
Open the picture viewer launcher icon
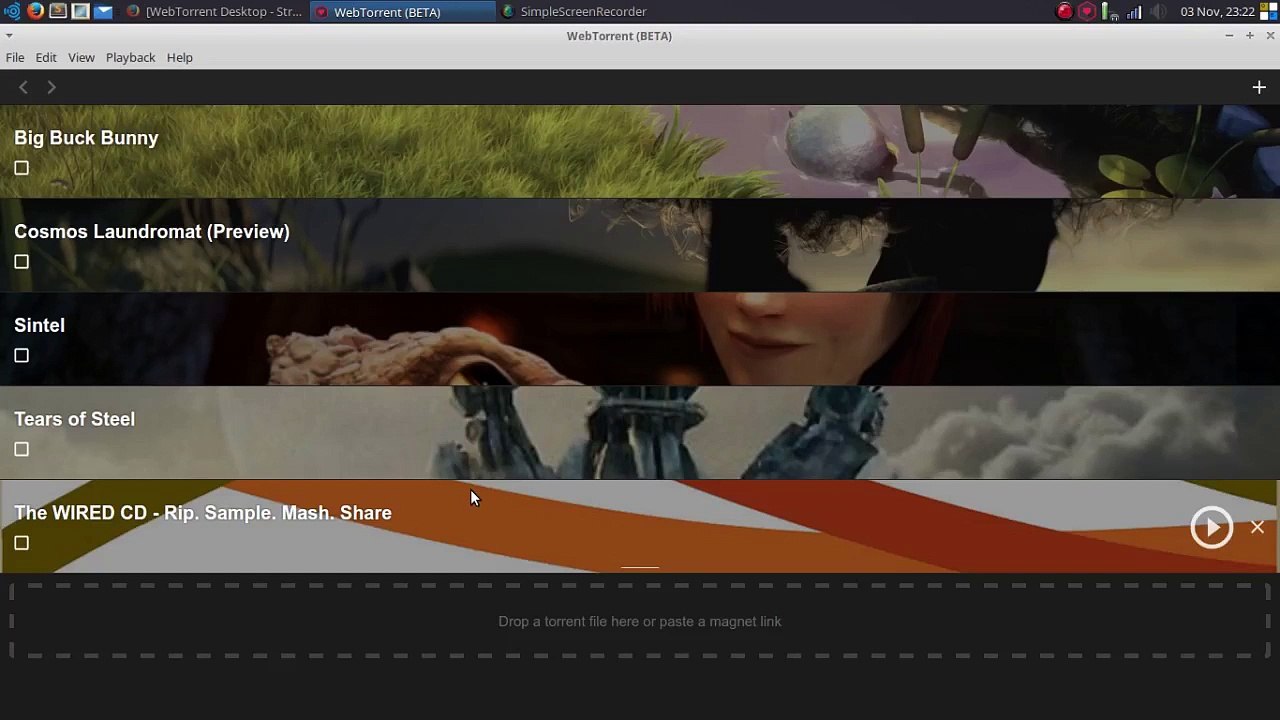click(80, 11)
